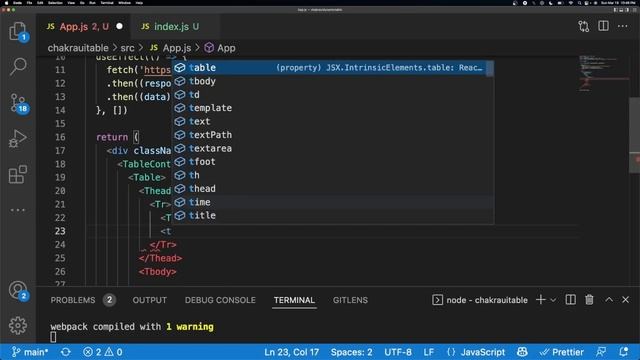Viewport: 640px width, 360px height.
Task: Select the TERMINAL panel tab
Action: click(294, 300)
